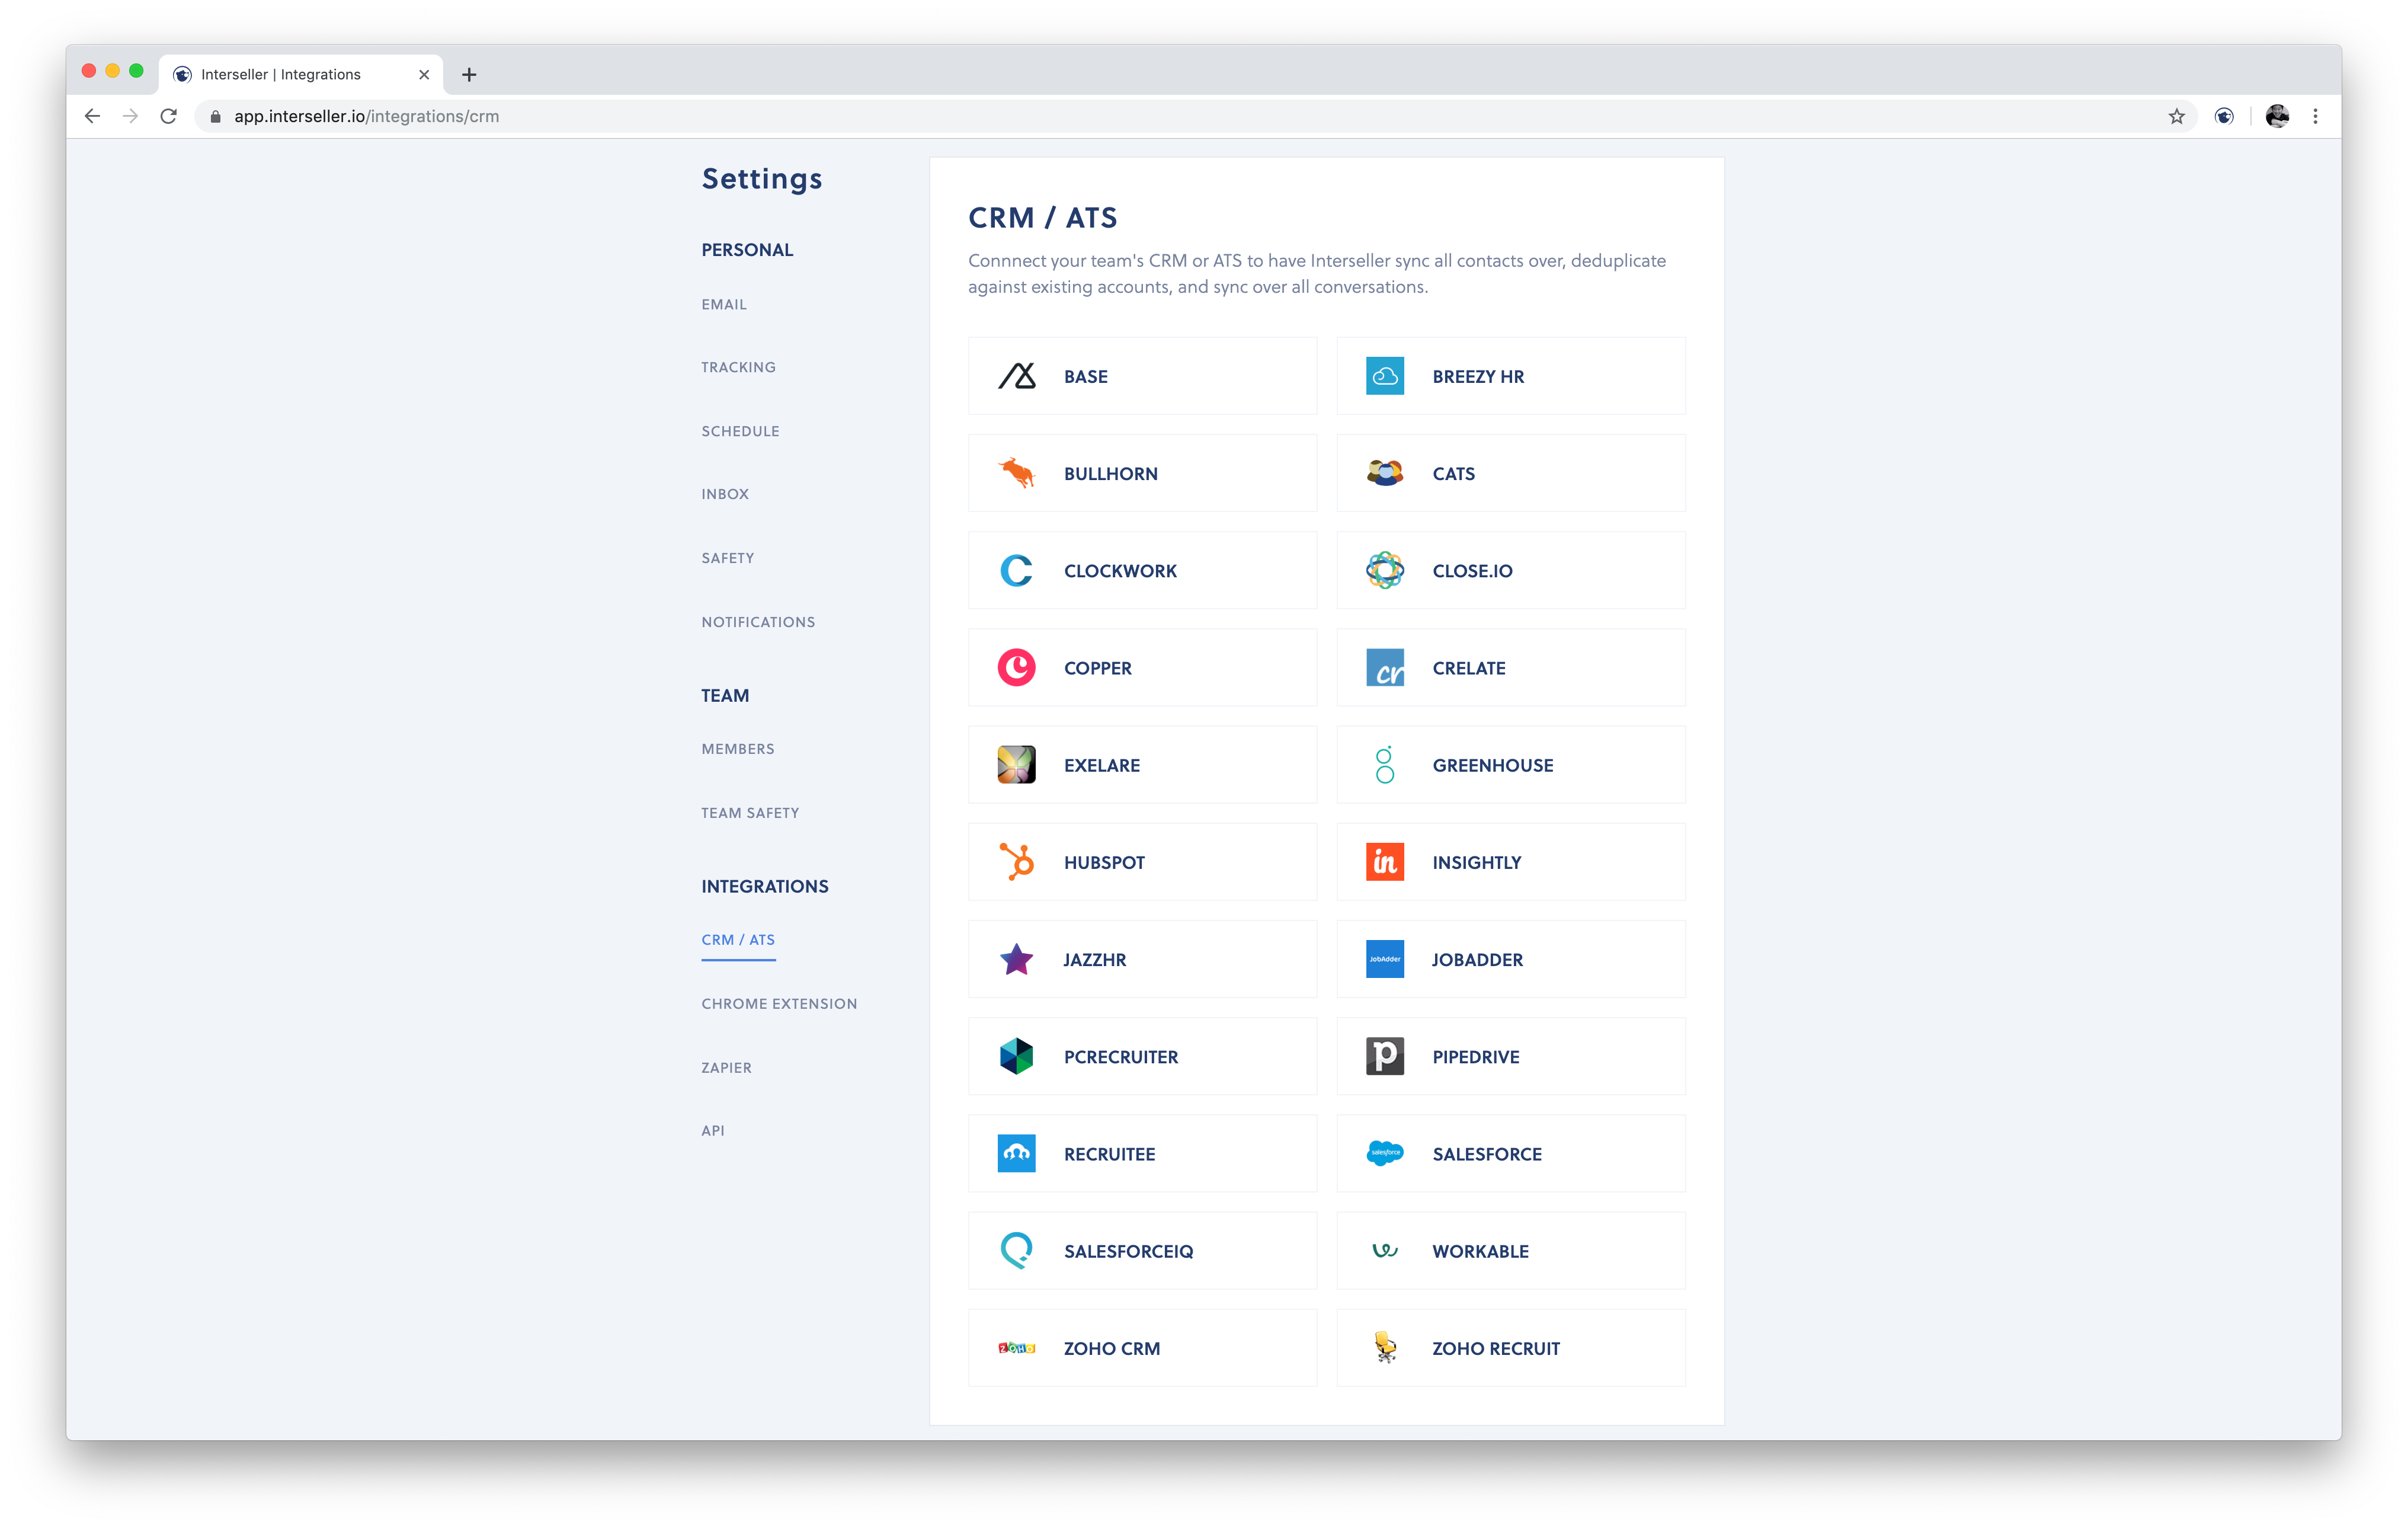Image resolution: width=2408 pixels, height=1528 pixels.
Task: Click the RECRUITEE integration label
Action: [x=1110, y=1154]
